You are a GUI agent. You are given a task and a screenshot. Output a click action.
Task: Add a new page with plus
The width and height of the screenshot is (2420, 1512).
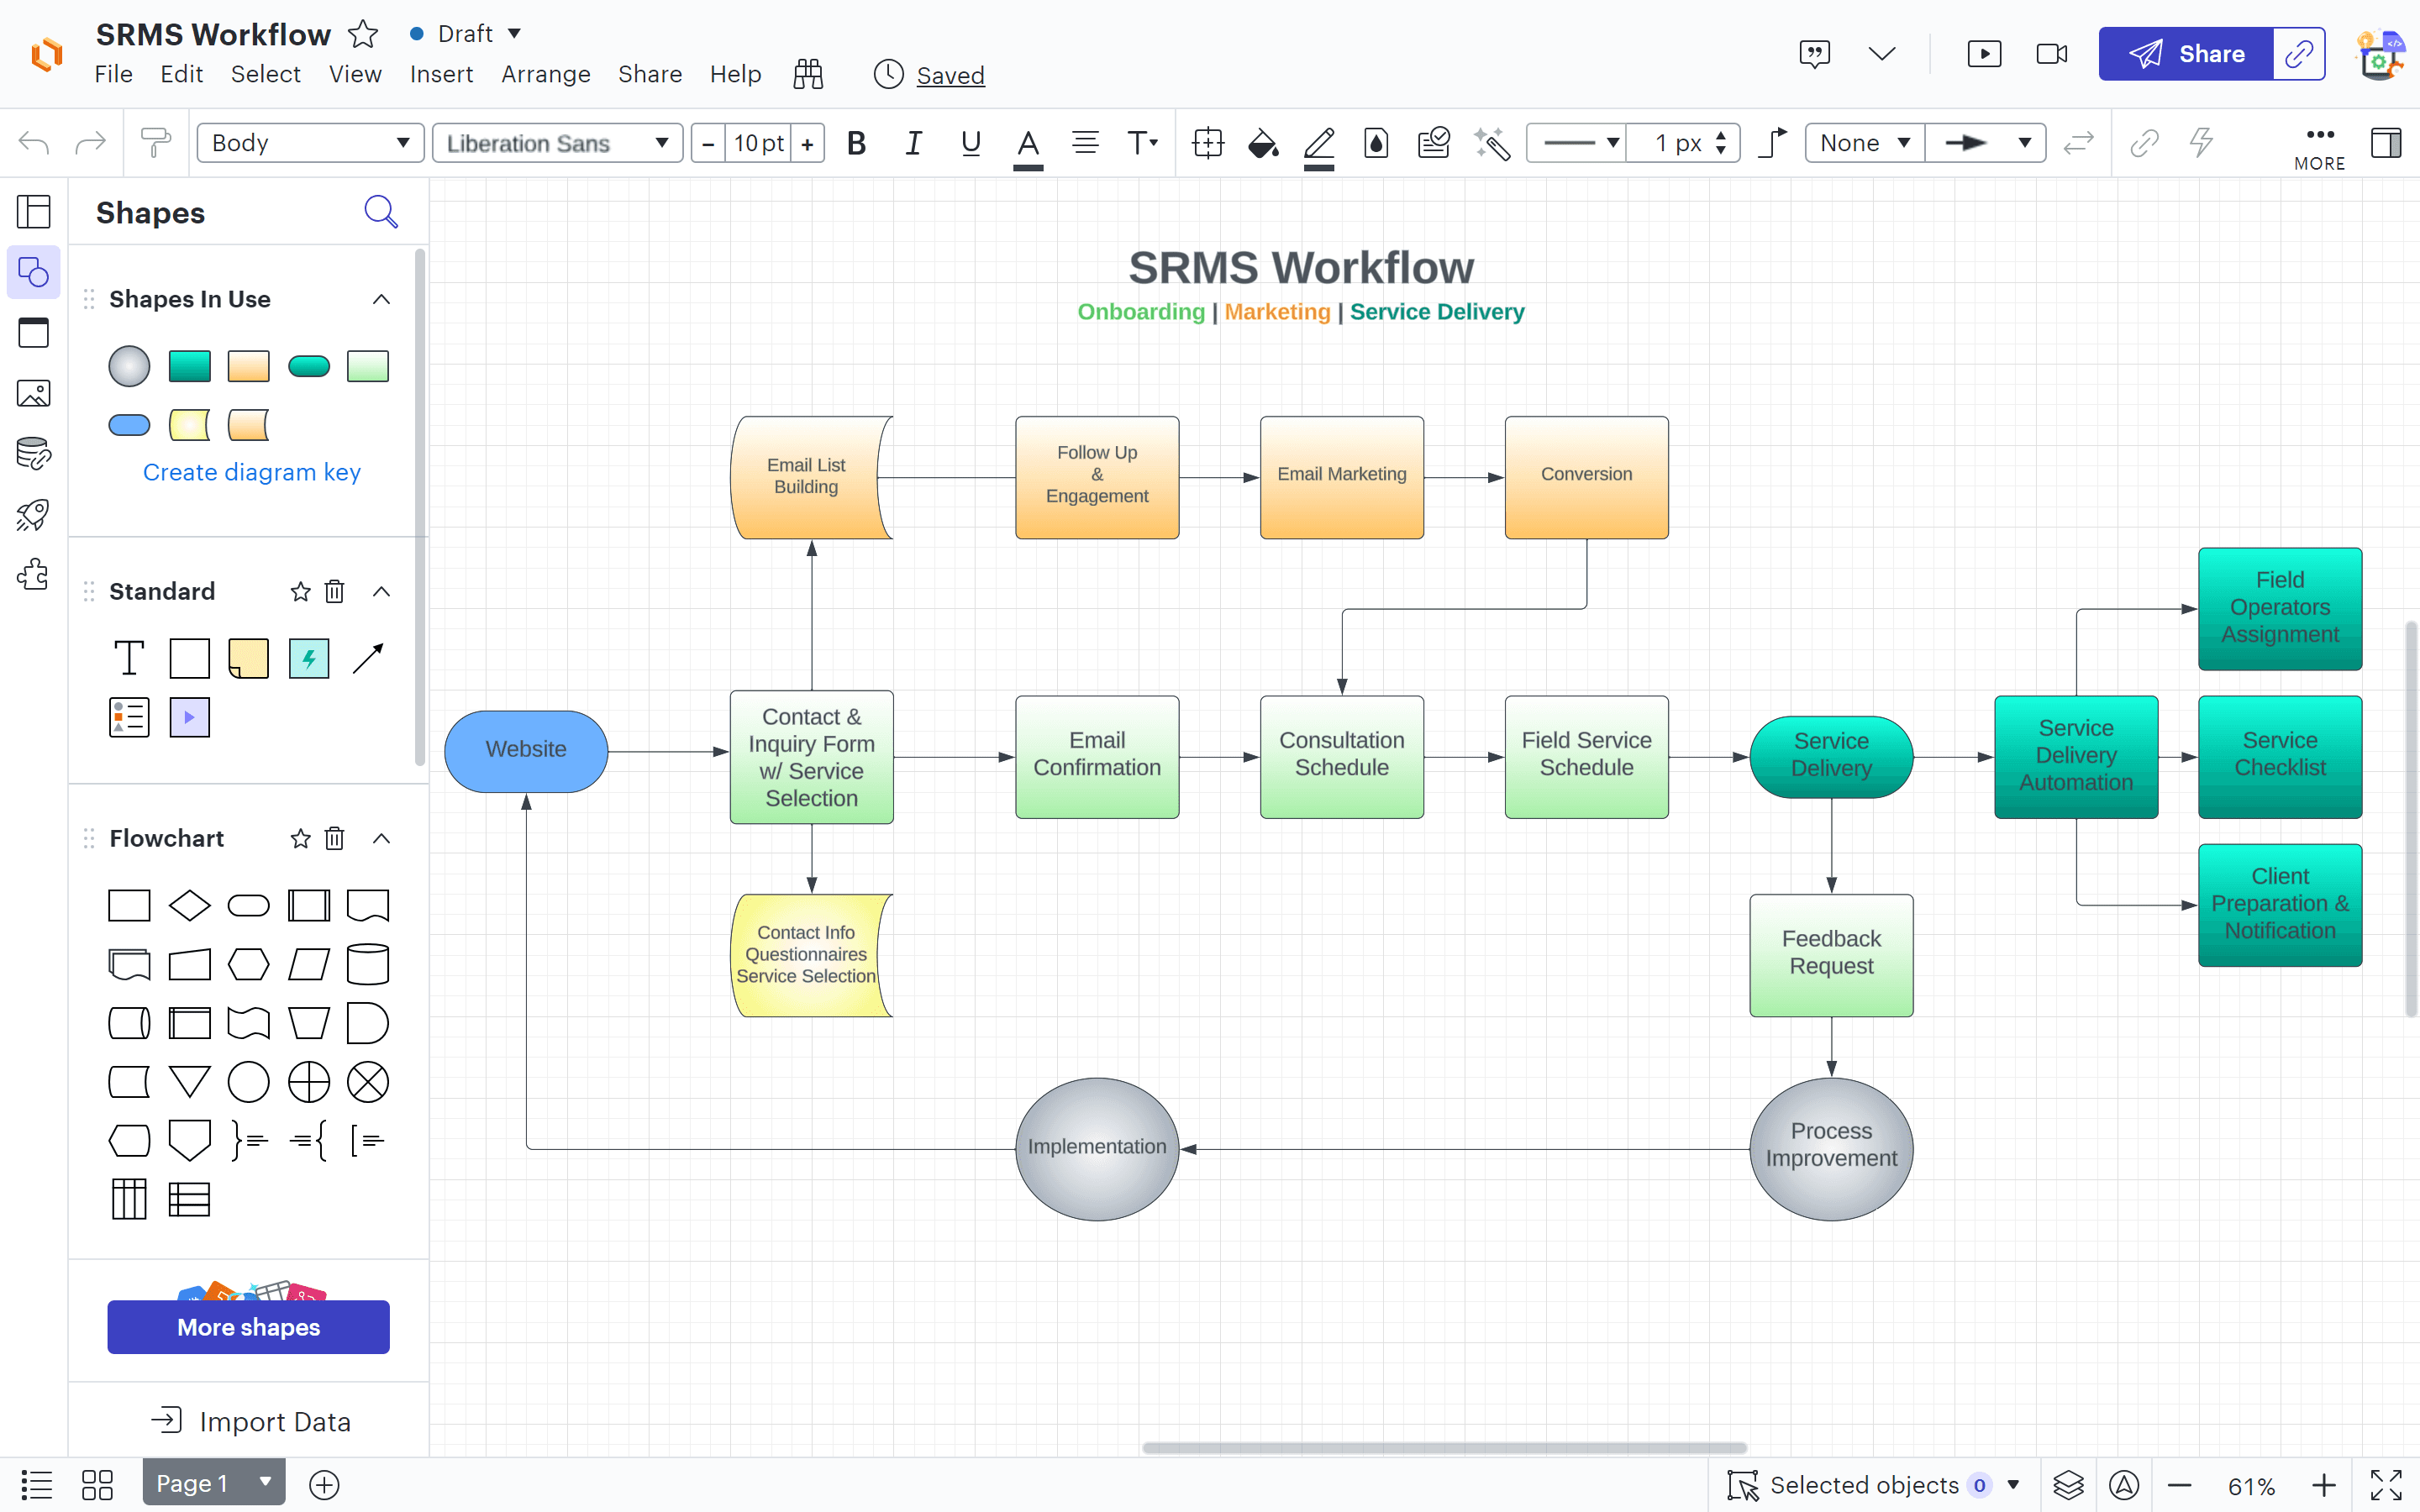tap(324, 1485)
